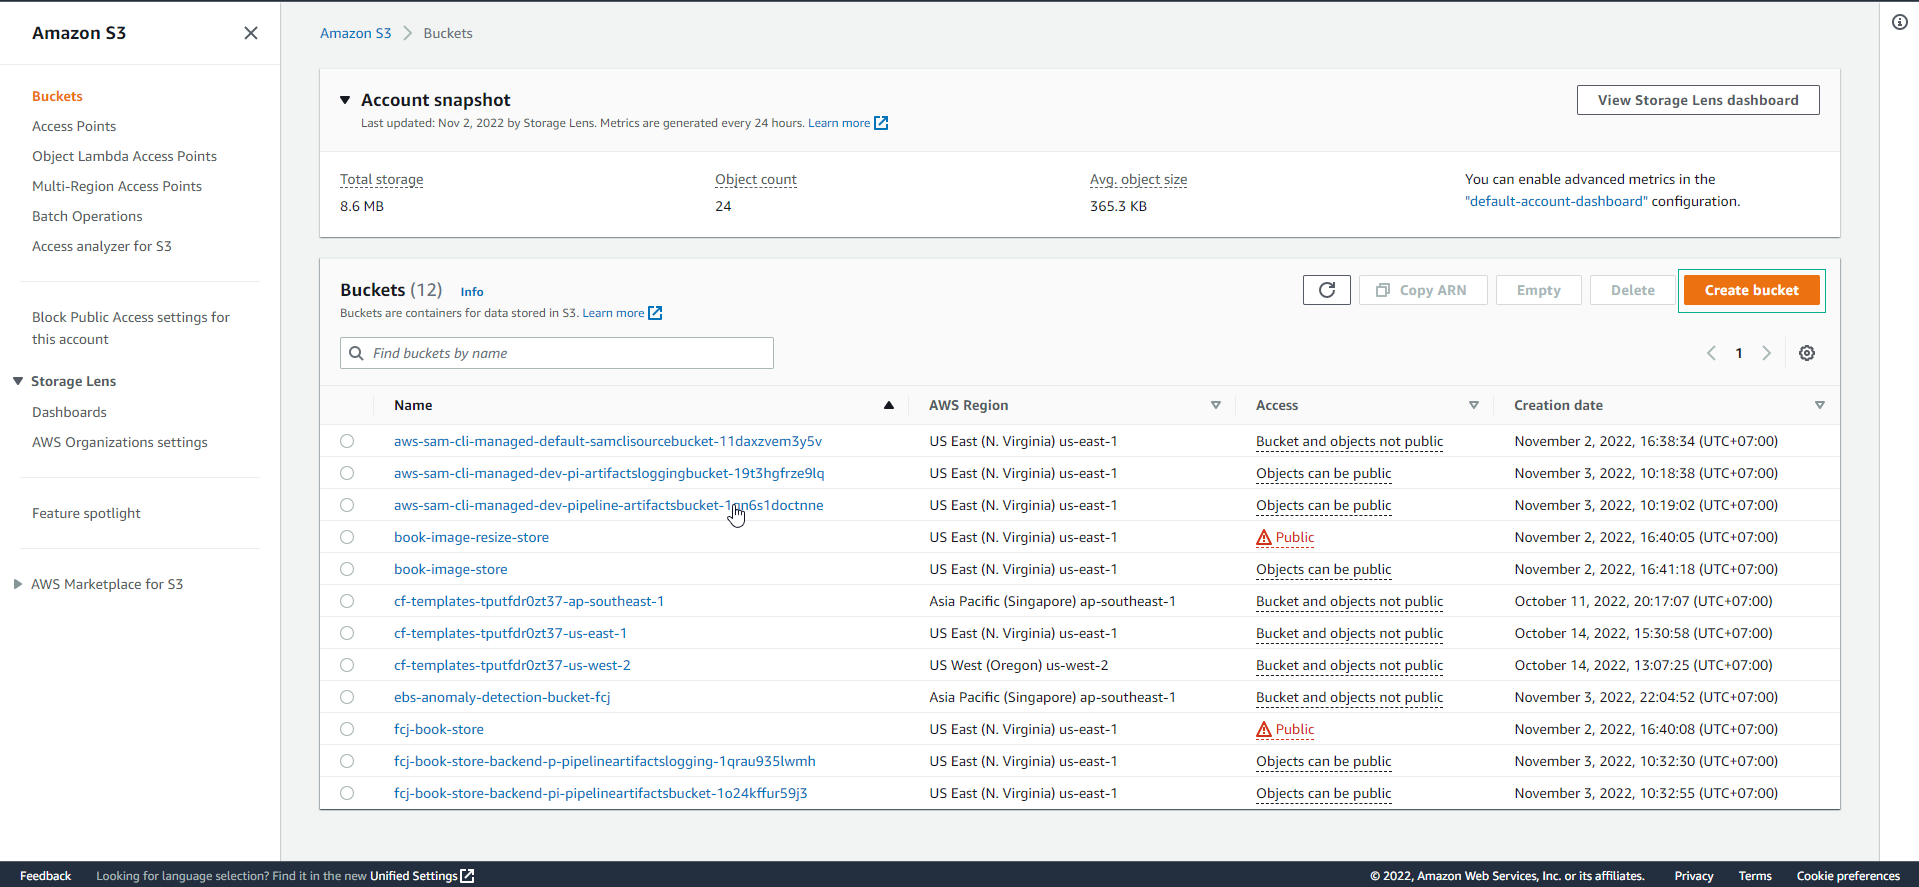Click the external link icon beside Buckets Learn more
Image resolution: width=1919 pixels, height=887 pixels.
coord(655,313)
